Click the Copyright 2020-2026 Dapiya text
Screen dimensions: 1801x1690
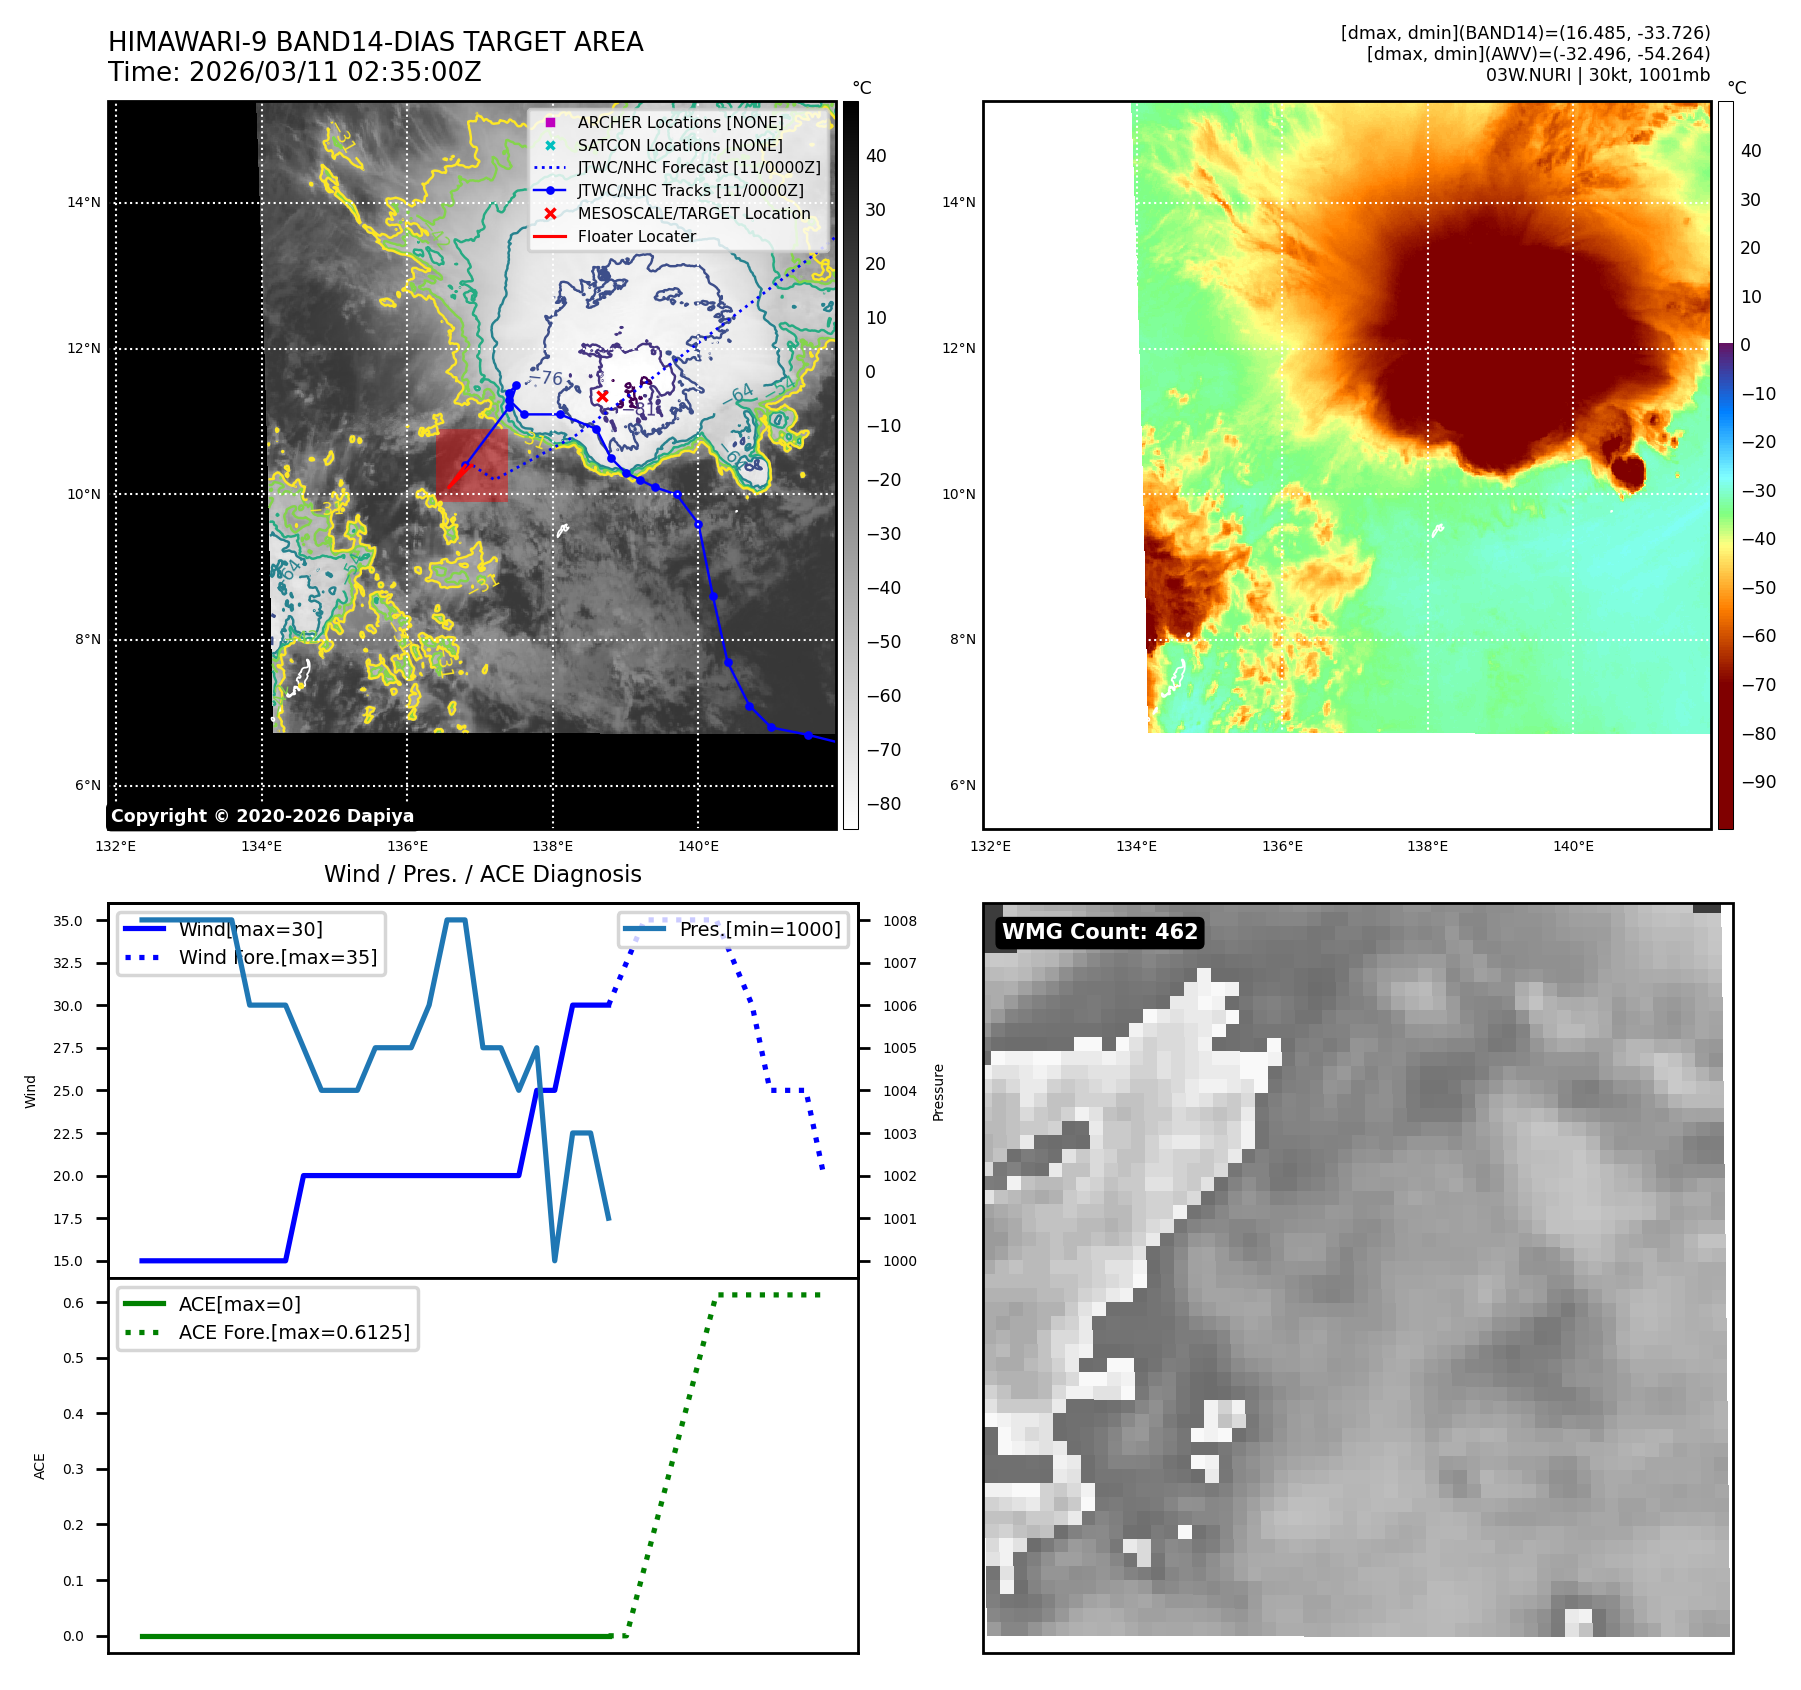click(x=262, y=816)
